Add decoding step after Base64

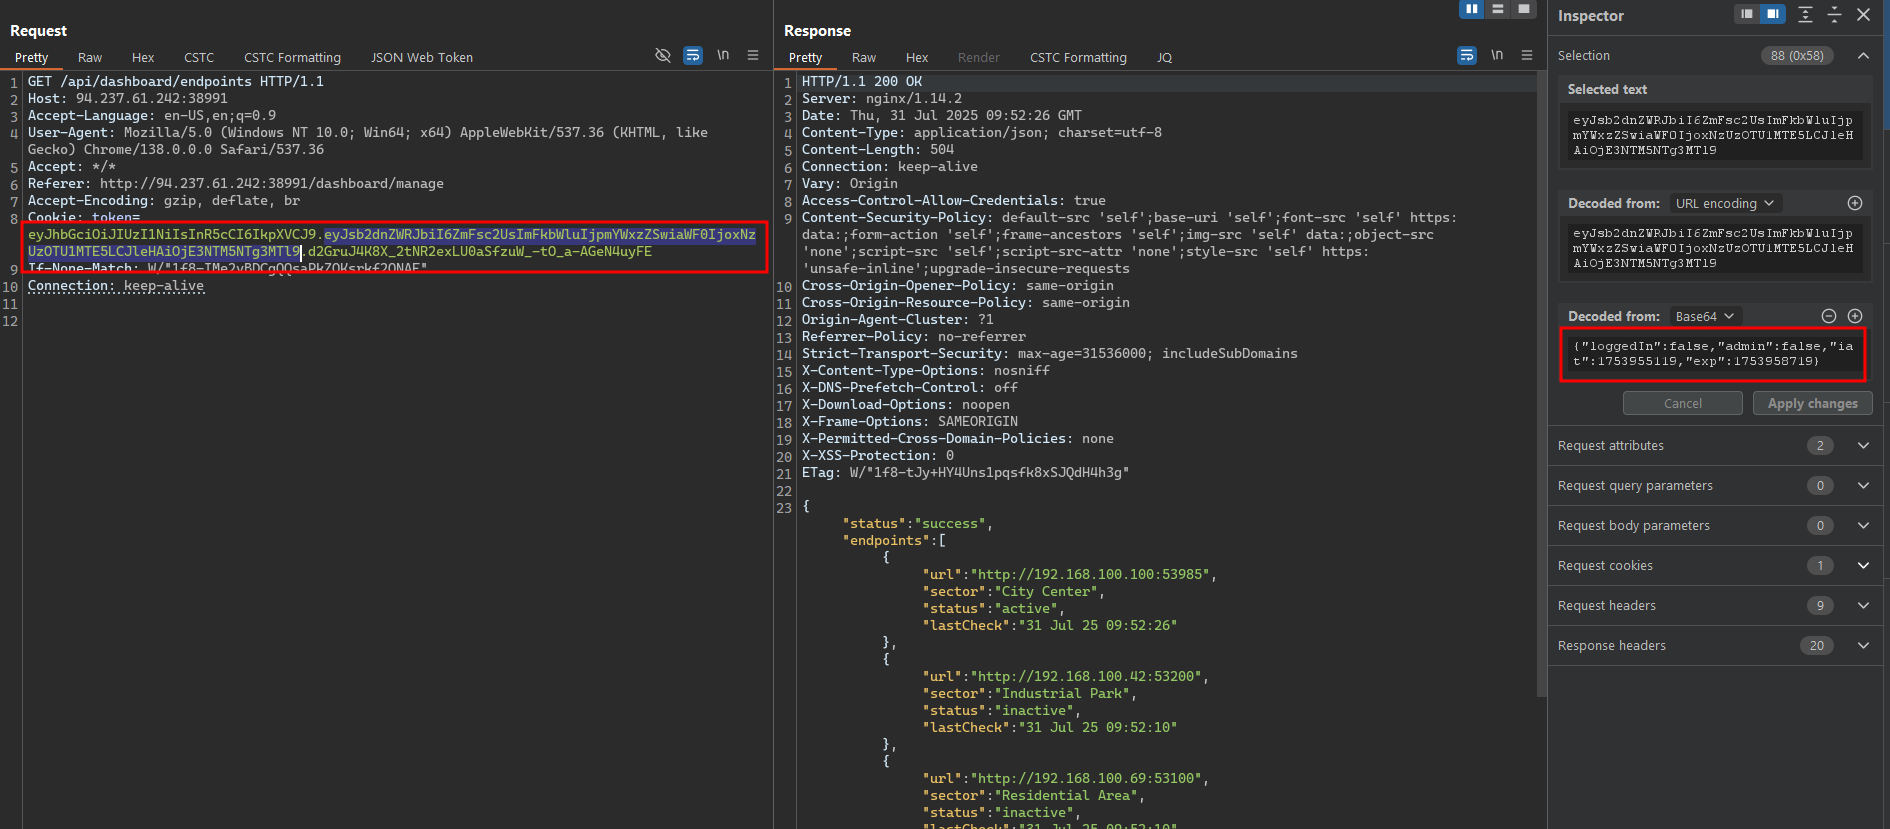pos(1855,316)
